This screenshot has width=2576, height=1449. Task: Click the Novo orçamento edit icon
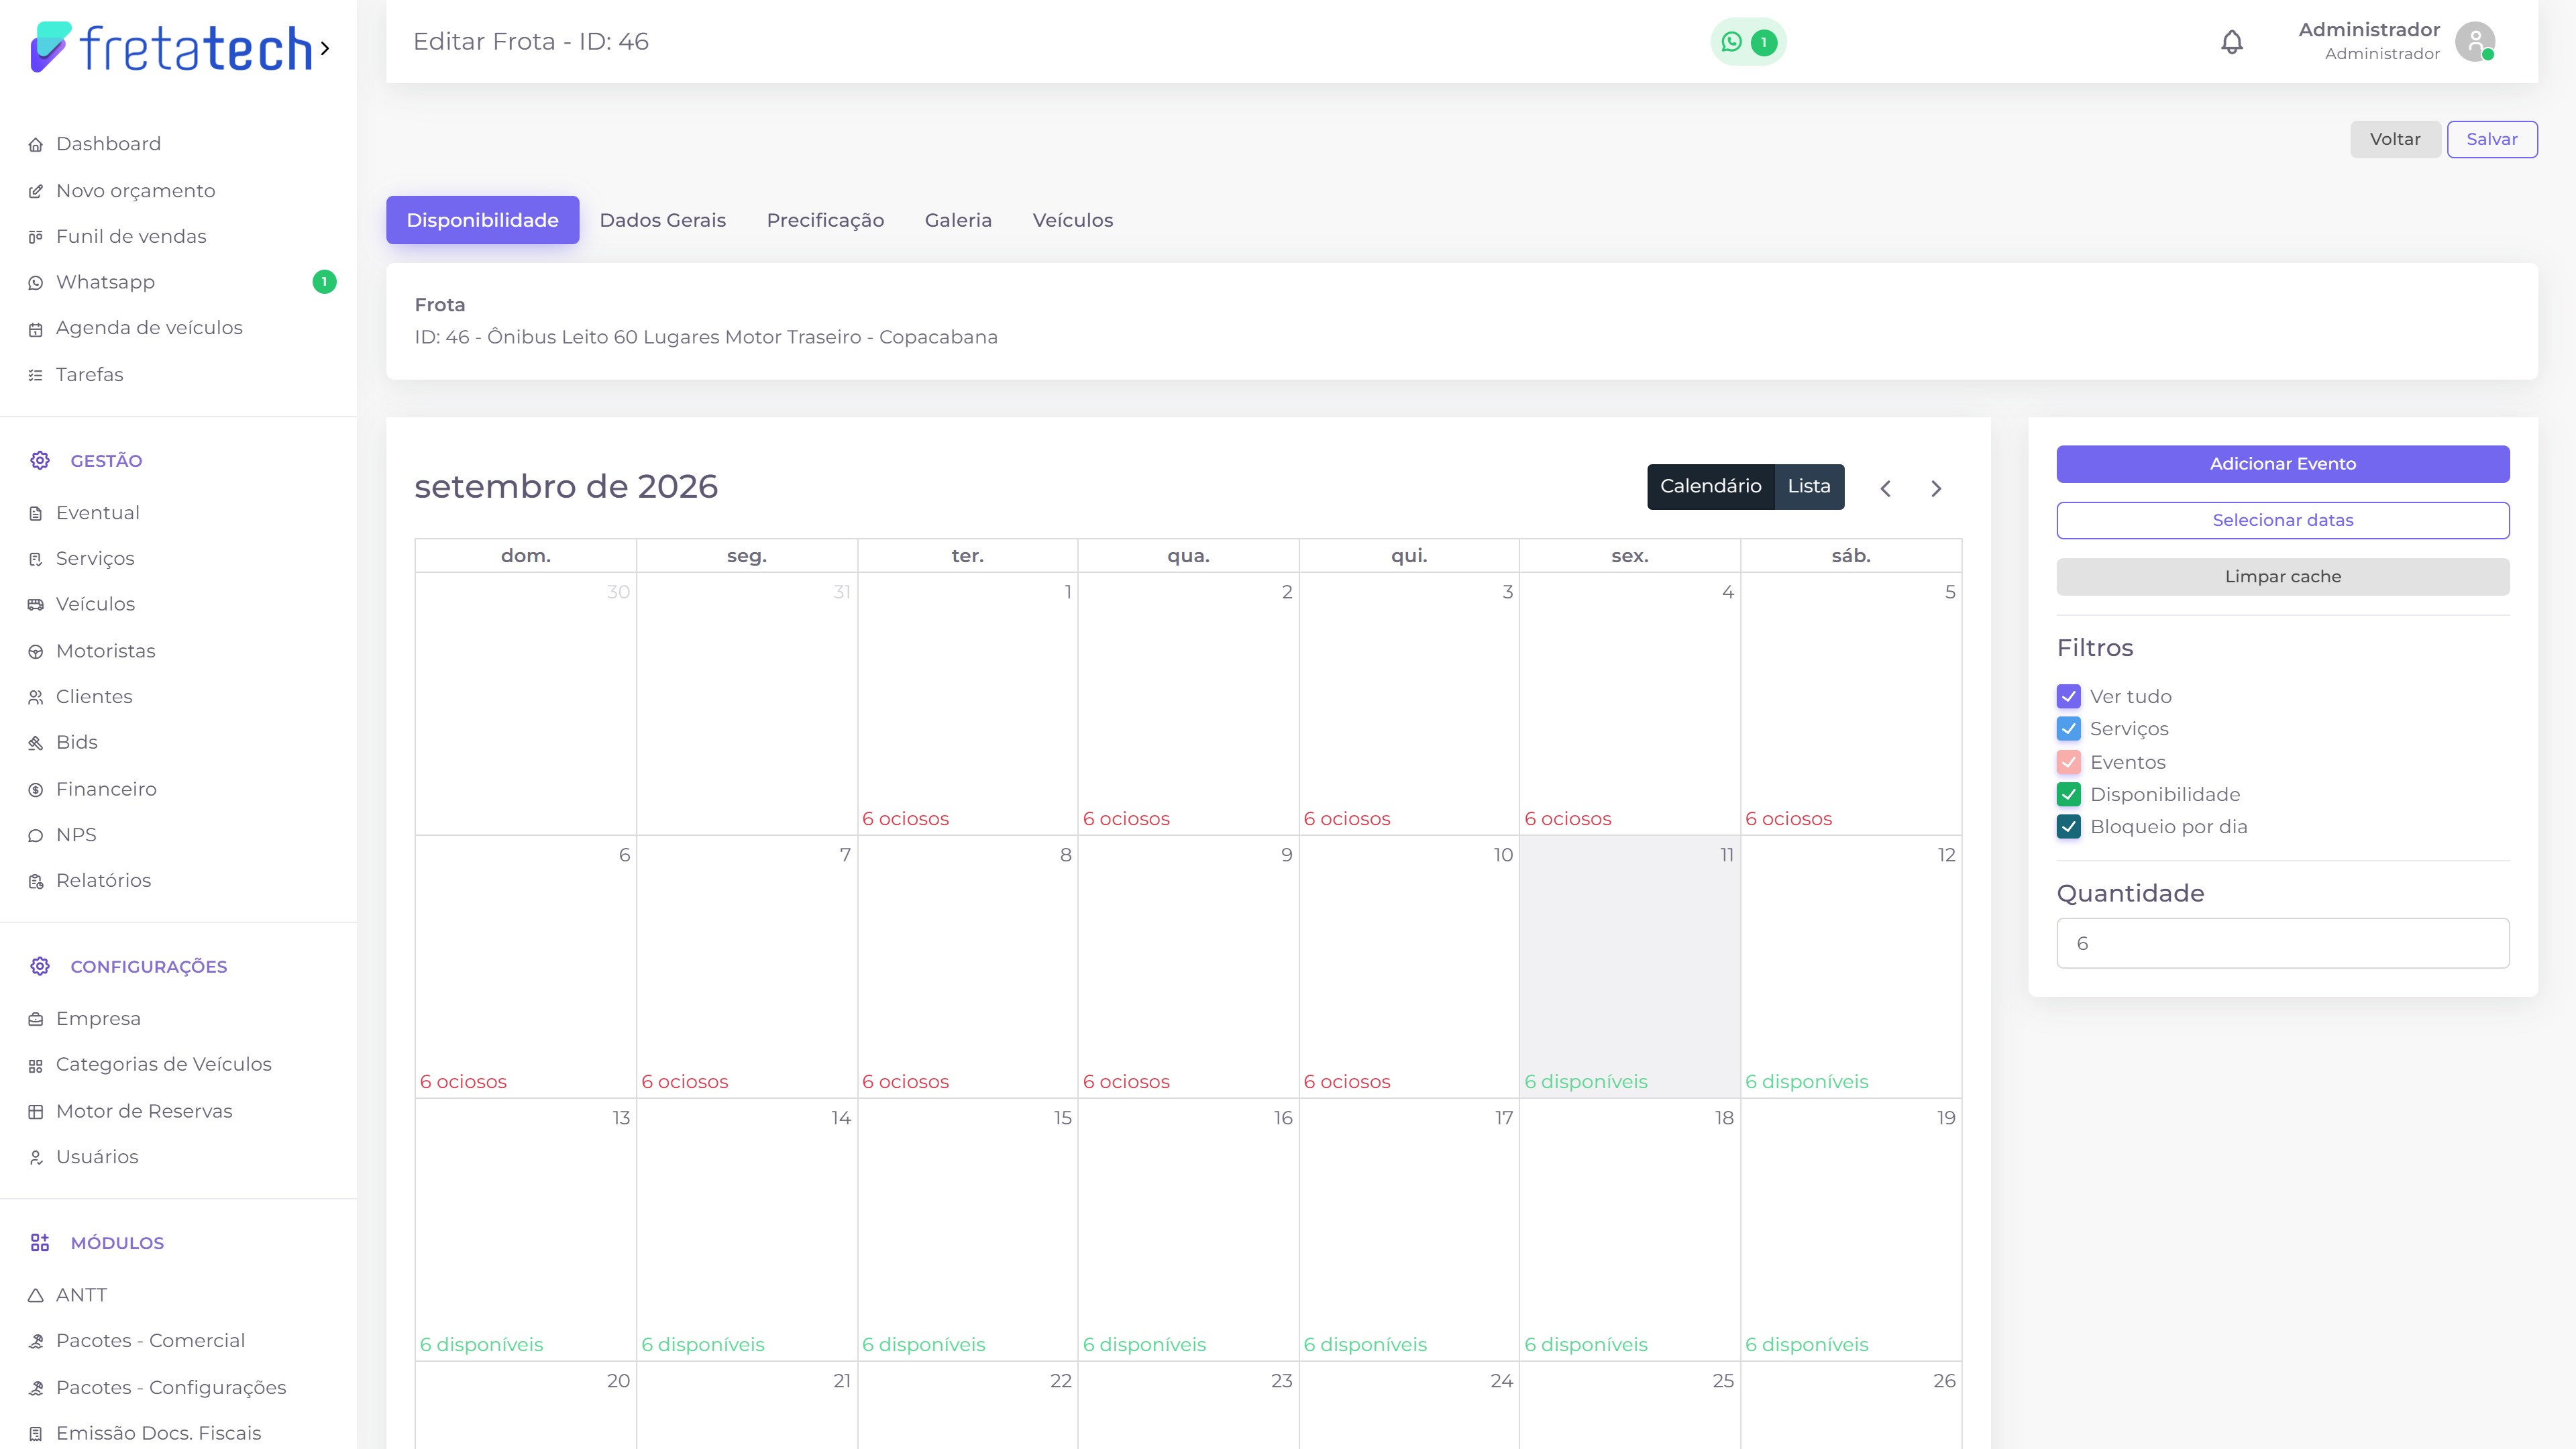coord(36,191)
